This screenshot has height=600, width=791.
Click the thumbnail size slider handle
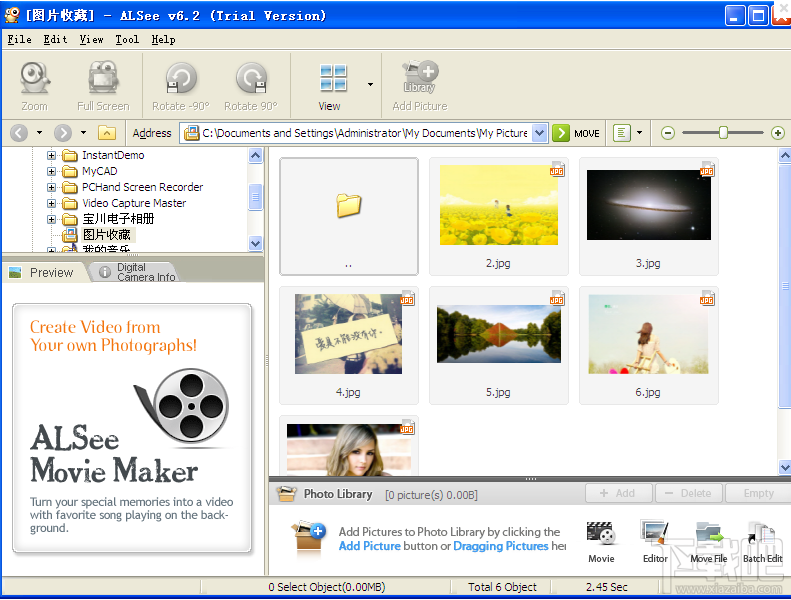coord(723,133)
